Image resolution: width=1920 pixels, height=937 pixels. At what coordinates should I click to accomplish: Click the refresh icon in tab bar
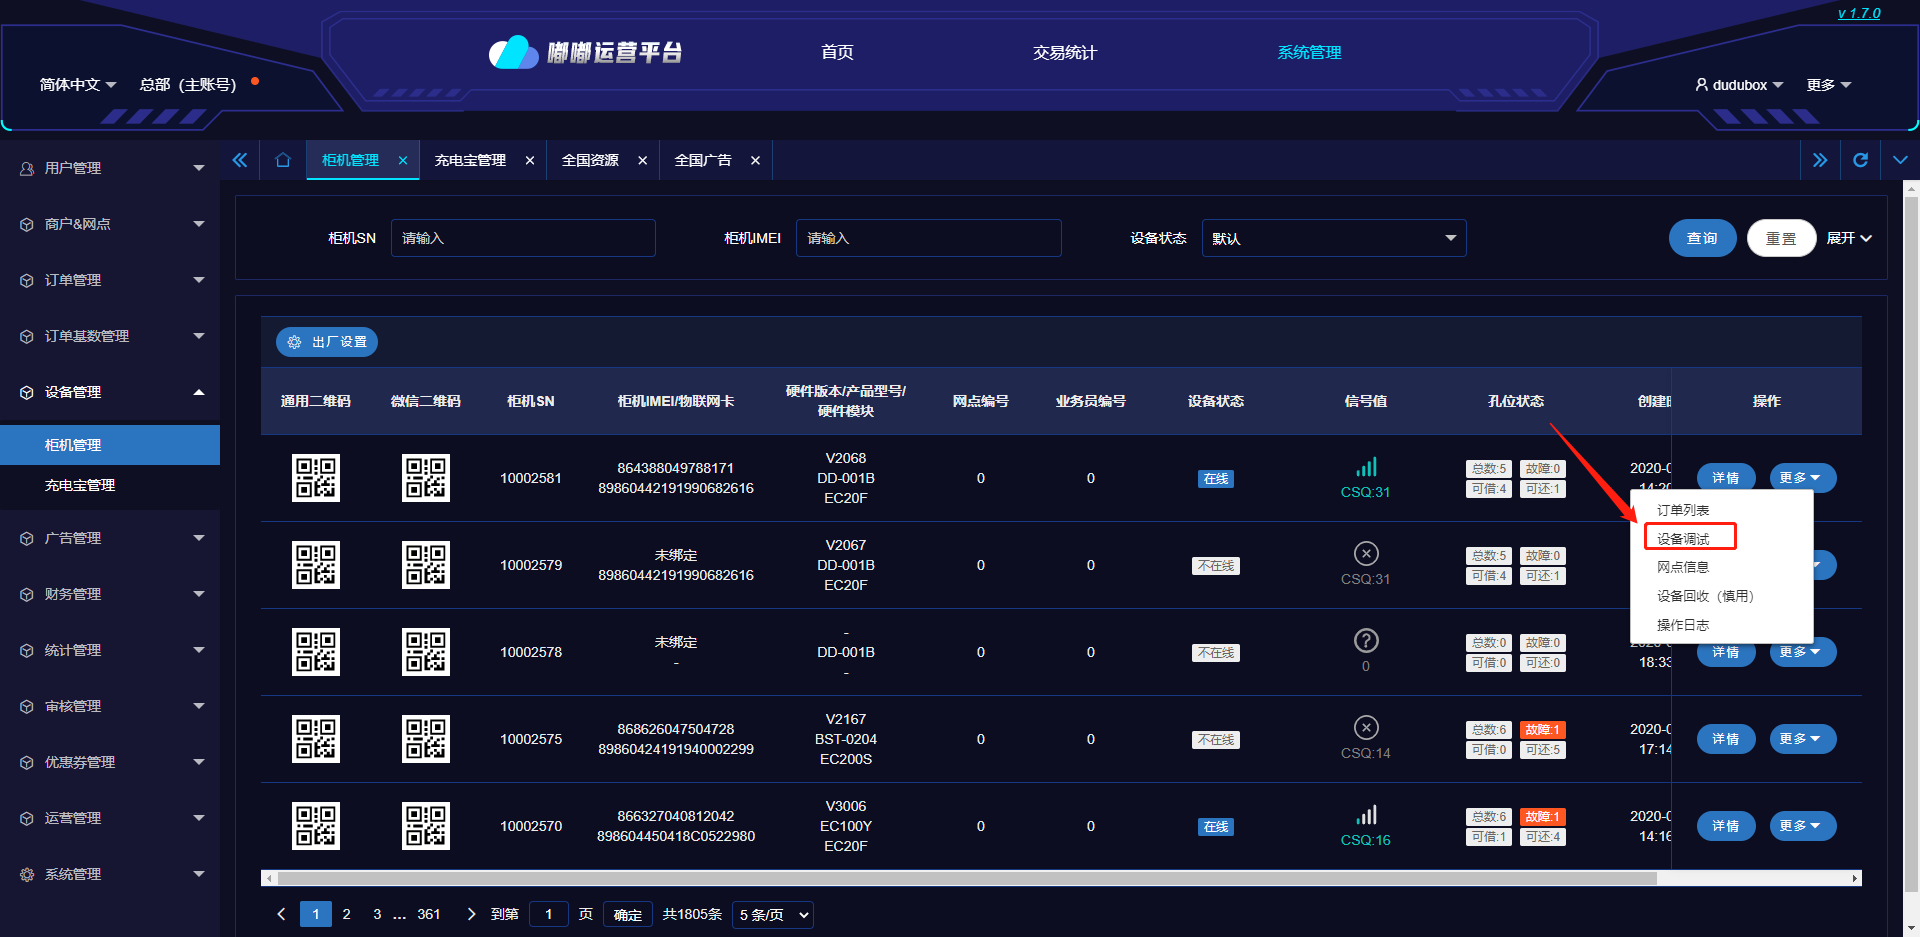point(1860,160)
